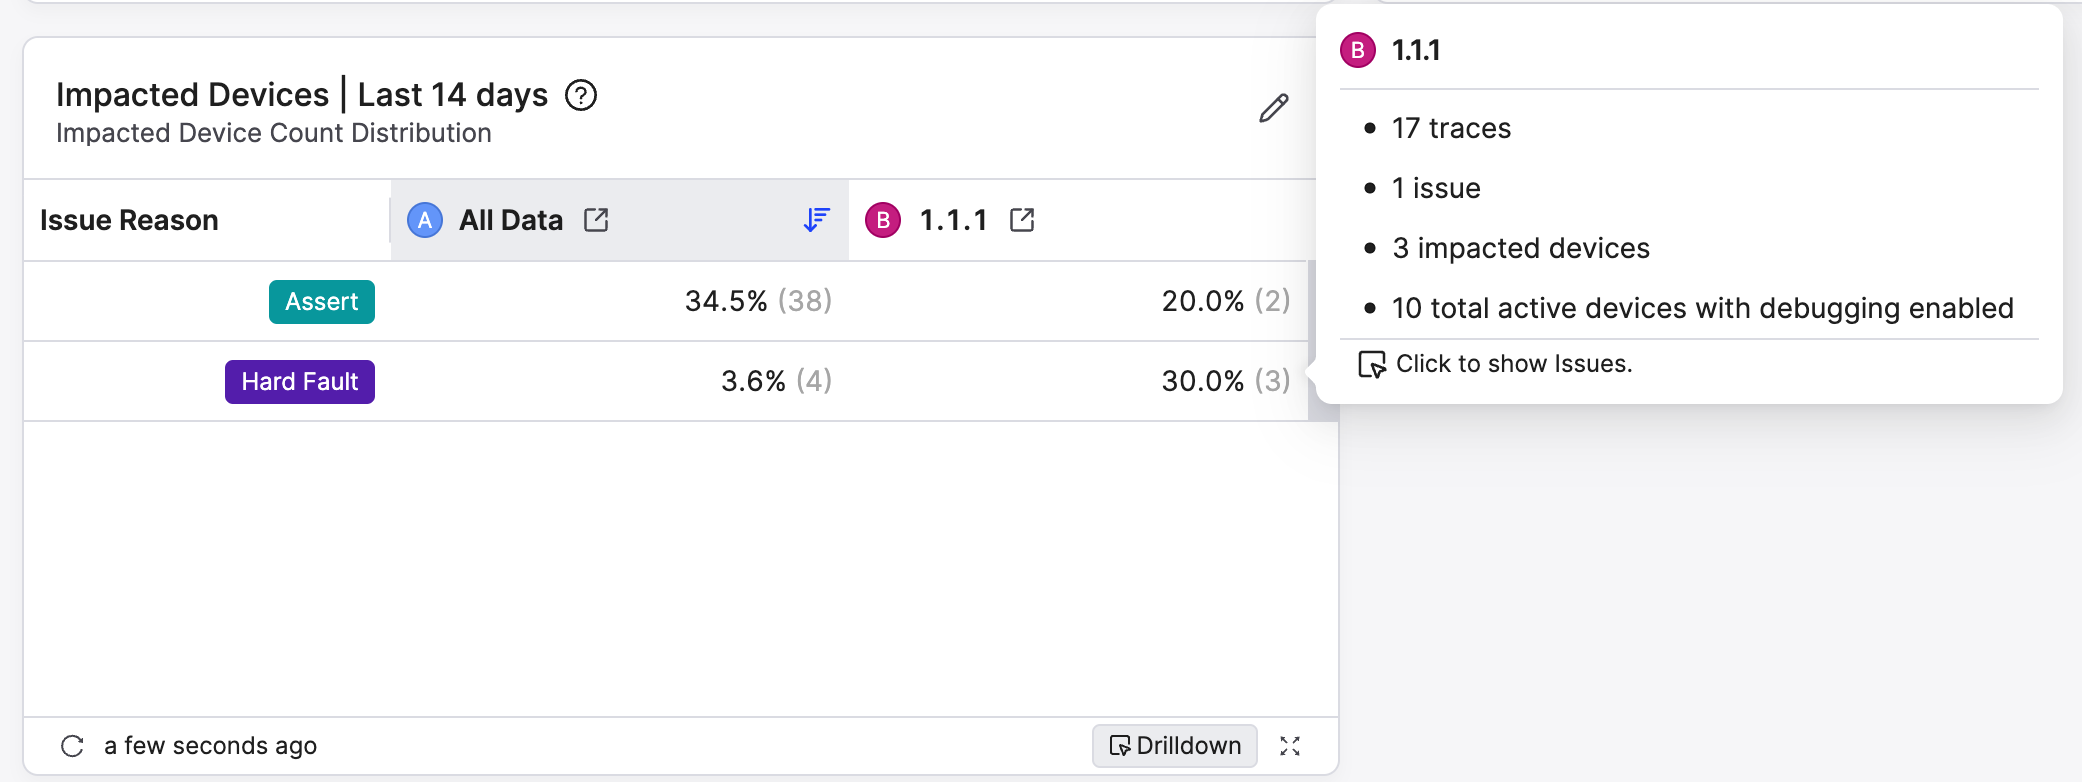Click the teal Assert tag
Screen dimensions: 2082x782
pyautogui.click(x=322, y=302)
